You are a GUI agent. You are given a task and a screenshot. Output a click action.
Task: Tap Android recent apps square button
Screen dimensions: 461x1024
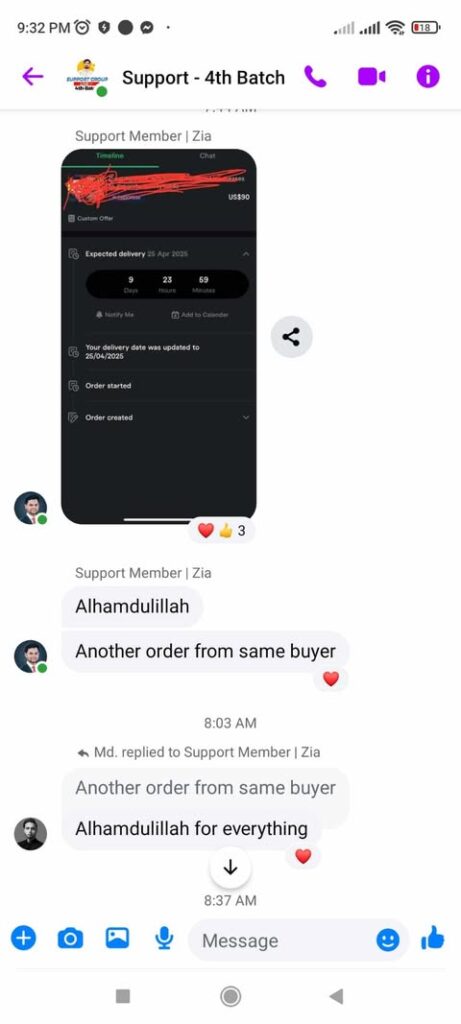coord(123,996)
